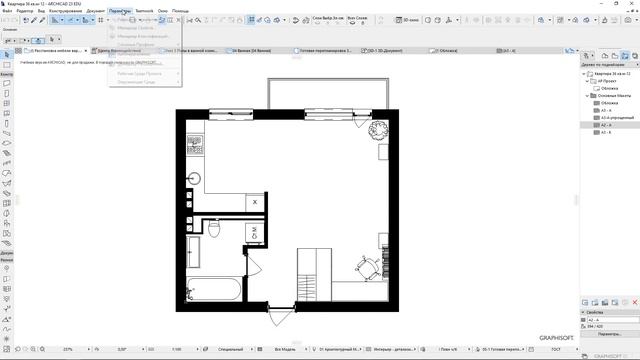Switch to the Расстановка мебели tab

(56, 51)
